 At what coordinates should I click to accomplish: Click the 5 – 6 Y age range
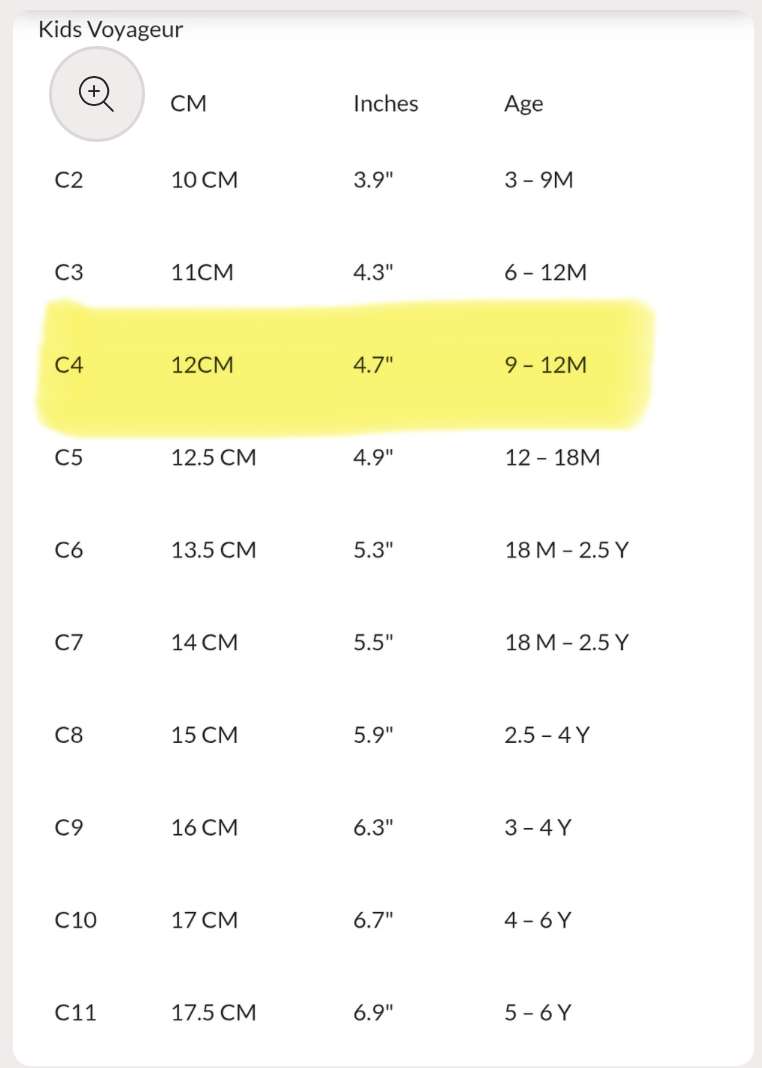tap(537, 1012)
